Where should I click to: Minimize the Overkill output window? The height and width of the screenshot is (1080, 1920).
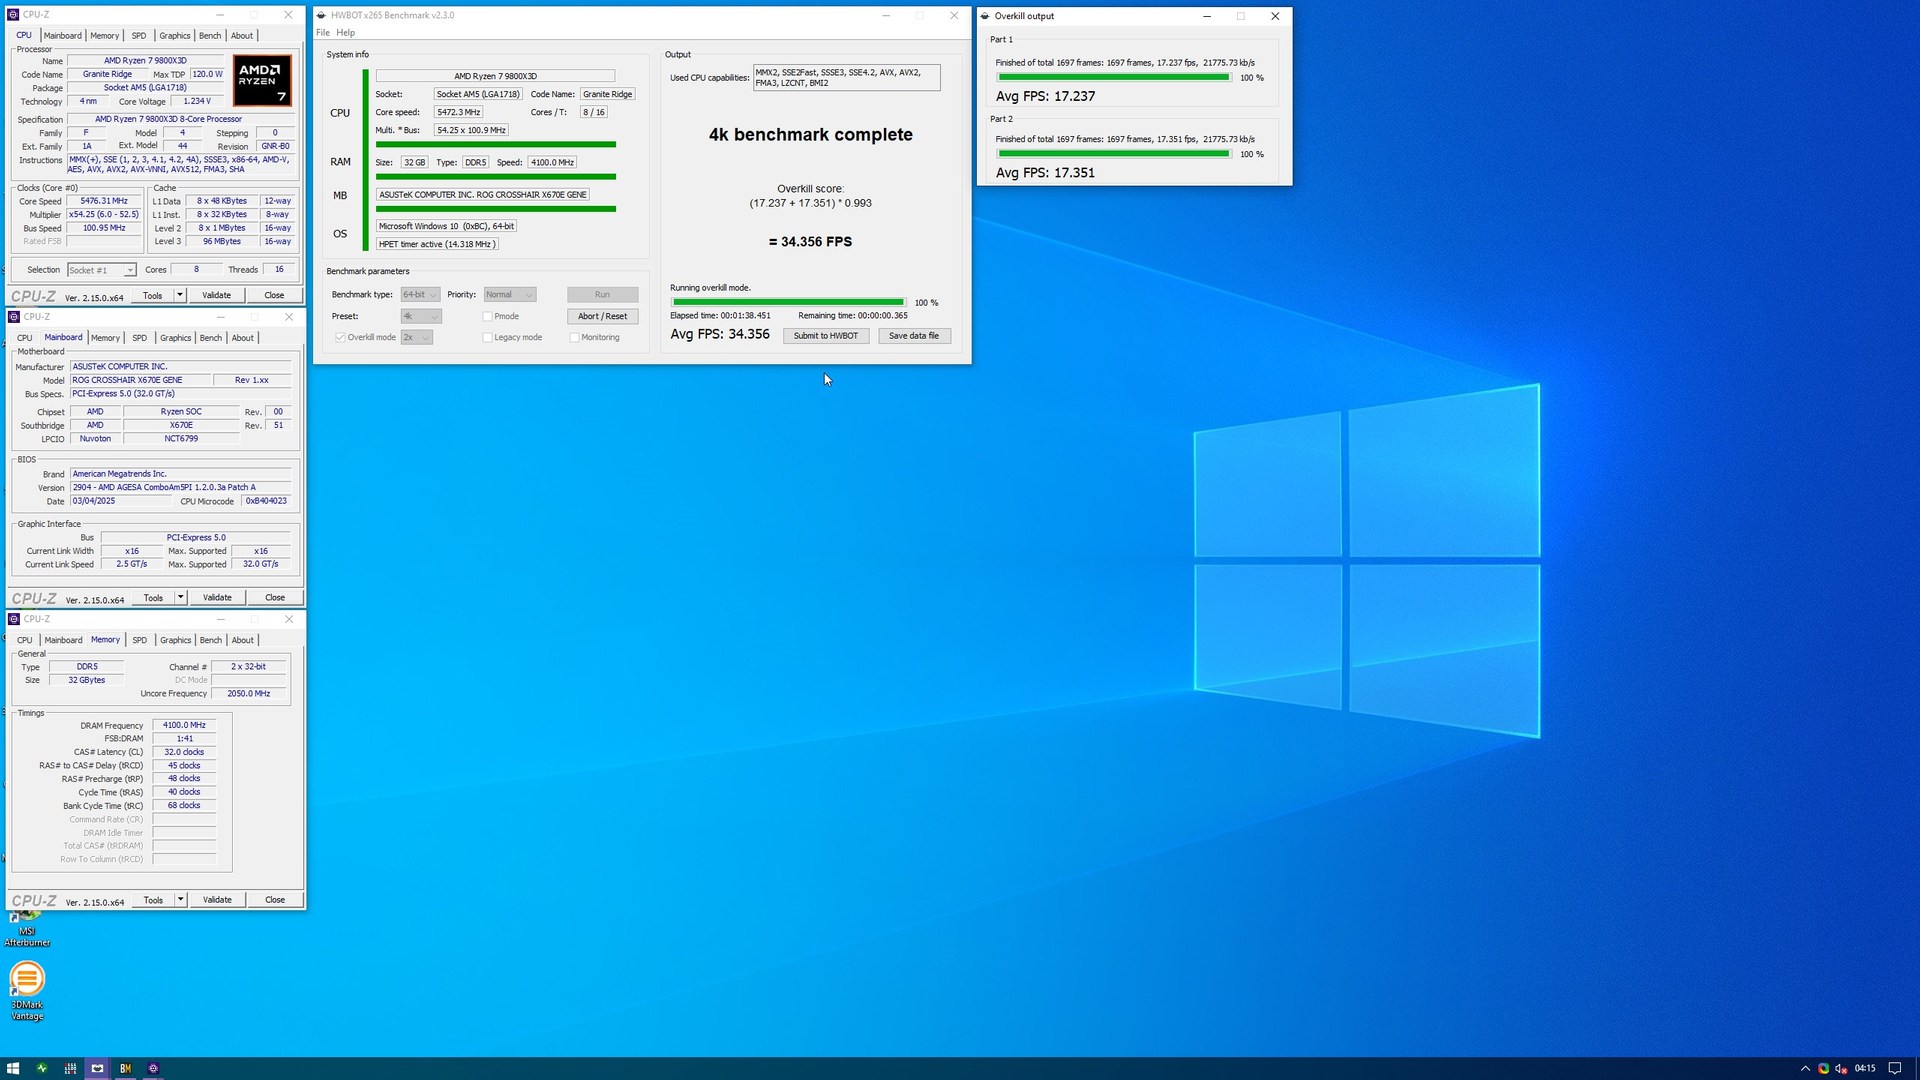pos(1207,16)
